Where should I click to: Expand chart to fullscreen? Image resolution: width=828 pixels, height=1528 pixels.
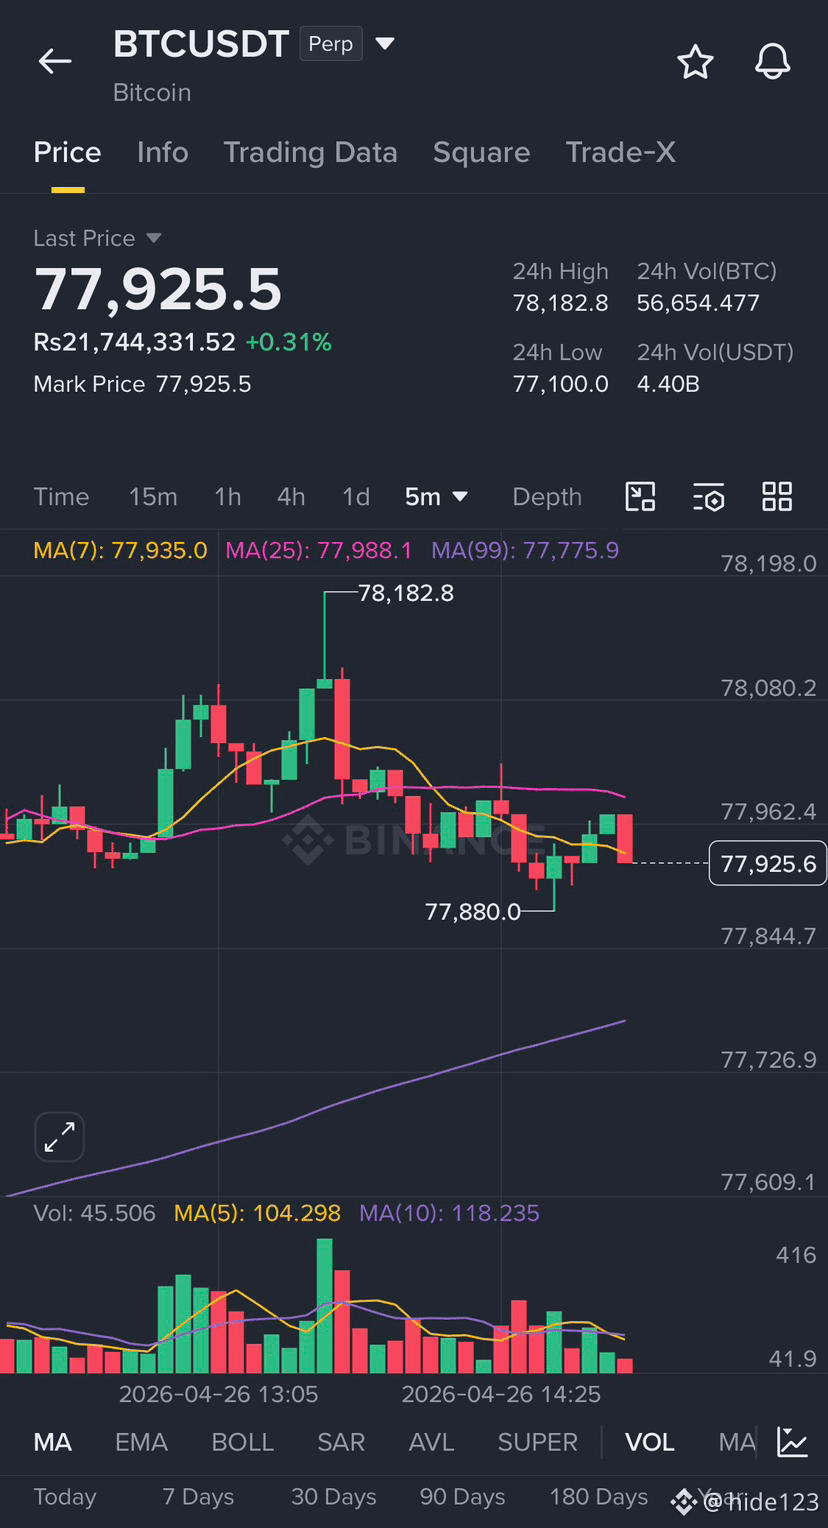(x=60, y=1137)
